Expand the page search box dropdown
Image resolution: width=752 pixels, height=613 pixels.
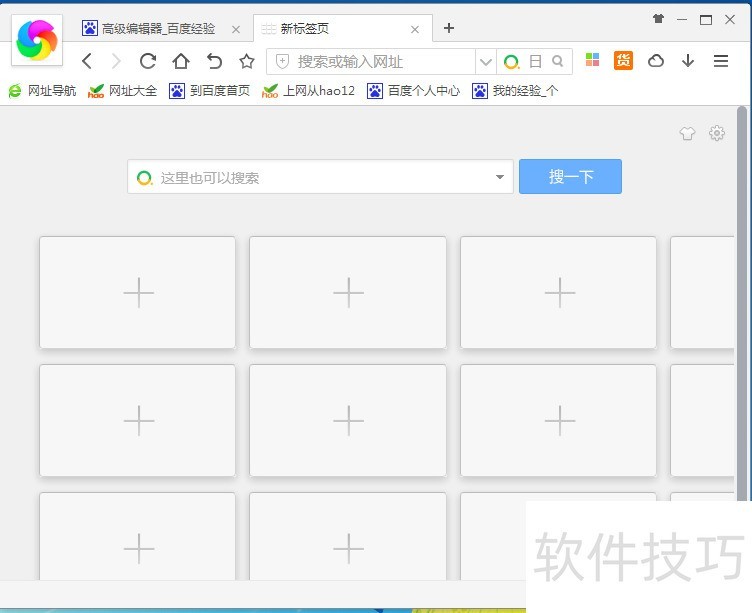(x=500, y=178)
